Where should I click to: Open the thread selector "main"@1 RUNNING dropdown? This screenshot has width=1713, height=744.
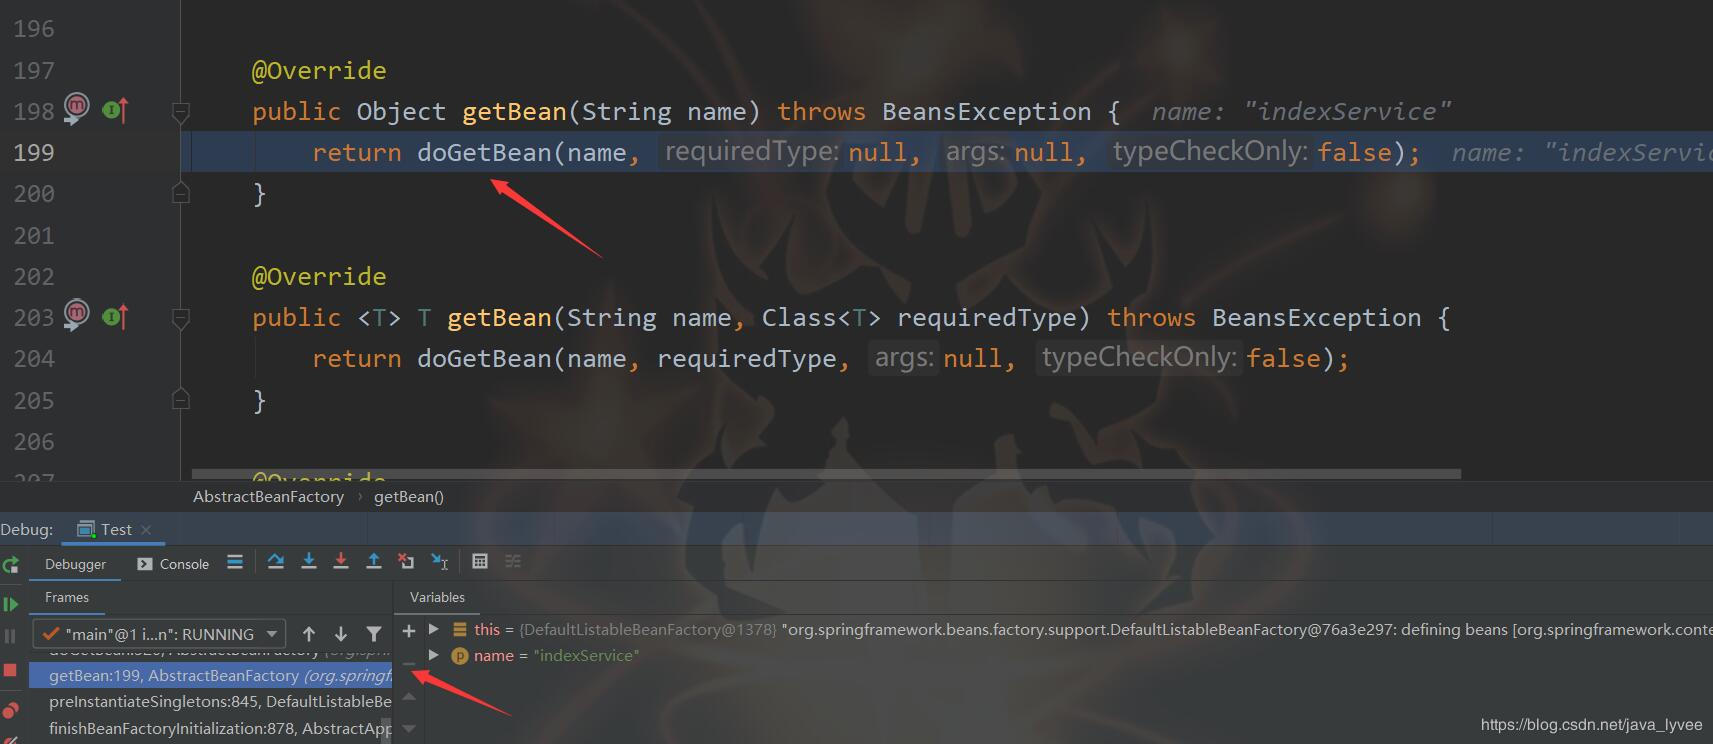(x=160, y=634)
